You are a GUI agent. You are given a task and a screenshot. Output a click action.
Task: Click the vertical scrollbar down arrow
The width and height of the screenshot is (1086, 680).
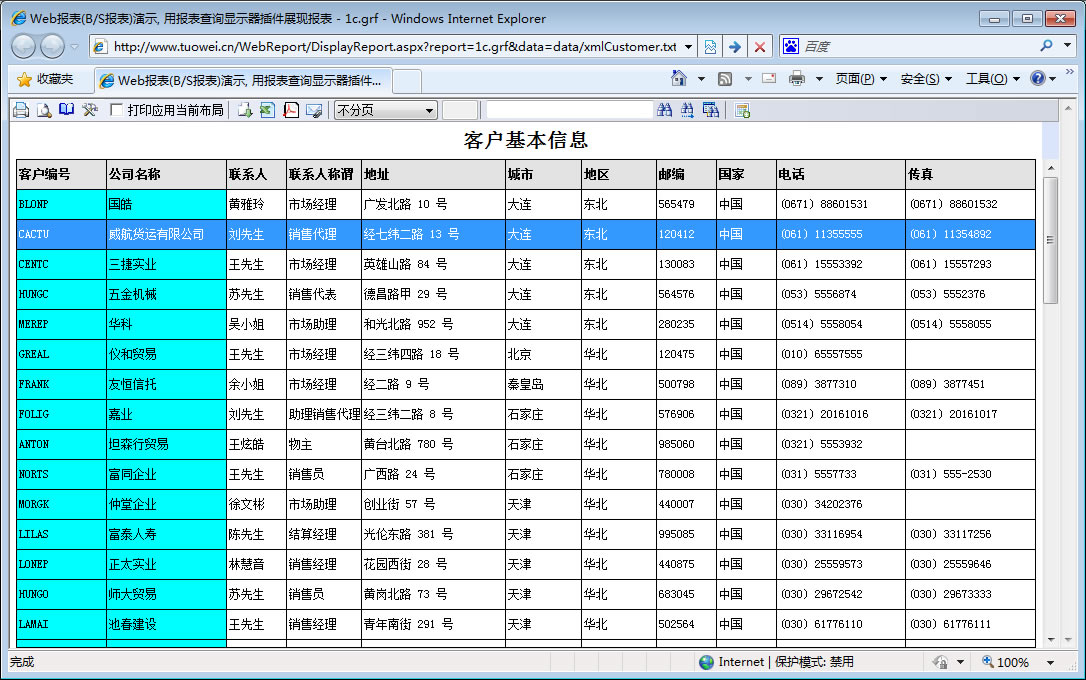(1050, 640)
